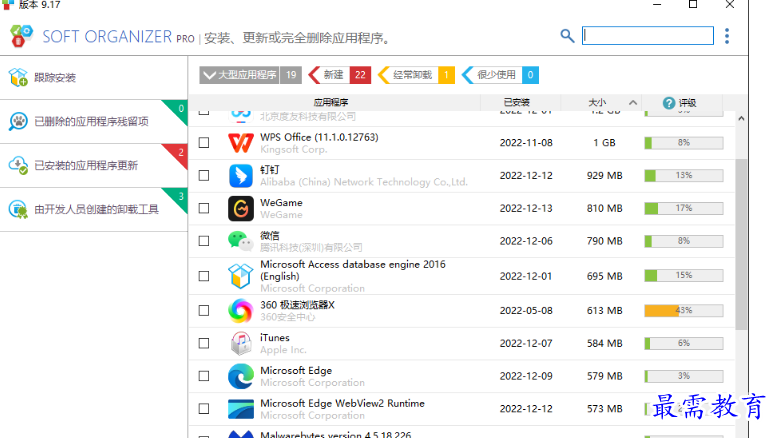The image size is (774, 438).
Task: Click the 跟踪安装 box icon
Action: pos(18,78)
